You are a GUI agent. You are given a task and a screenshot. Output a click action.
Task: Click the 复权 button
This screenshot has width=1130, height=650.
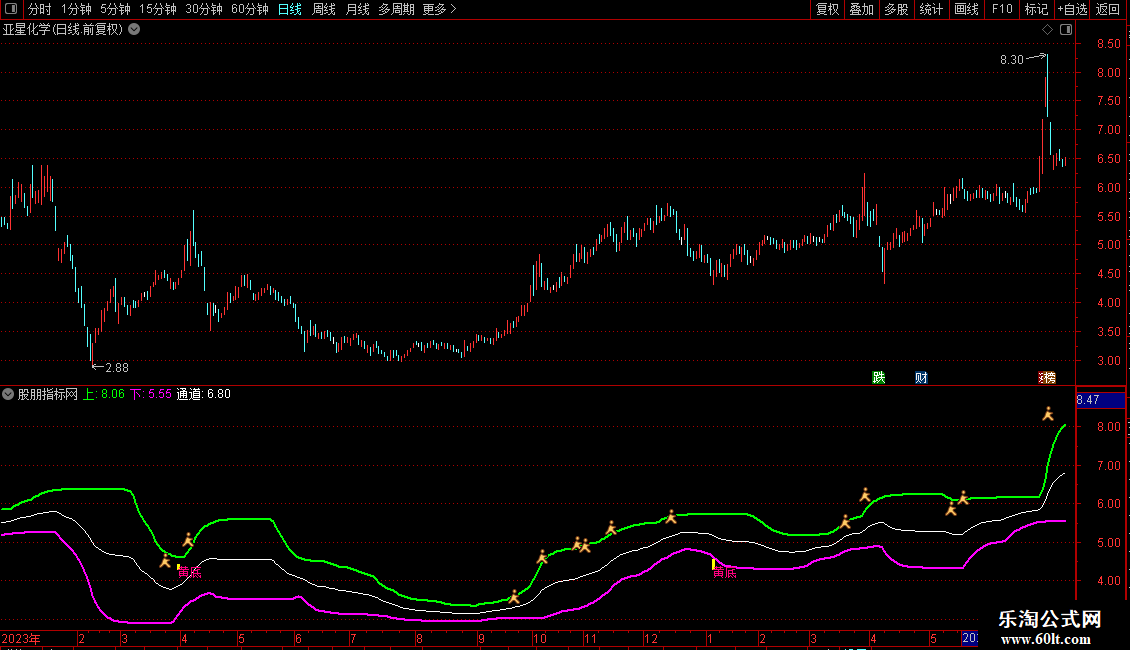point(827,9)
